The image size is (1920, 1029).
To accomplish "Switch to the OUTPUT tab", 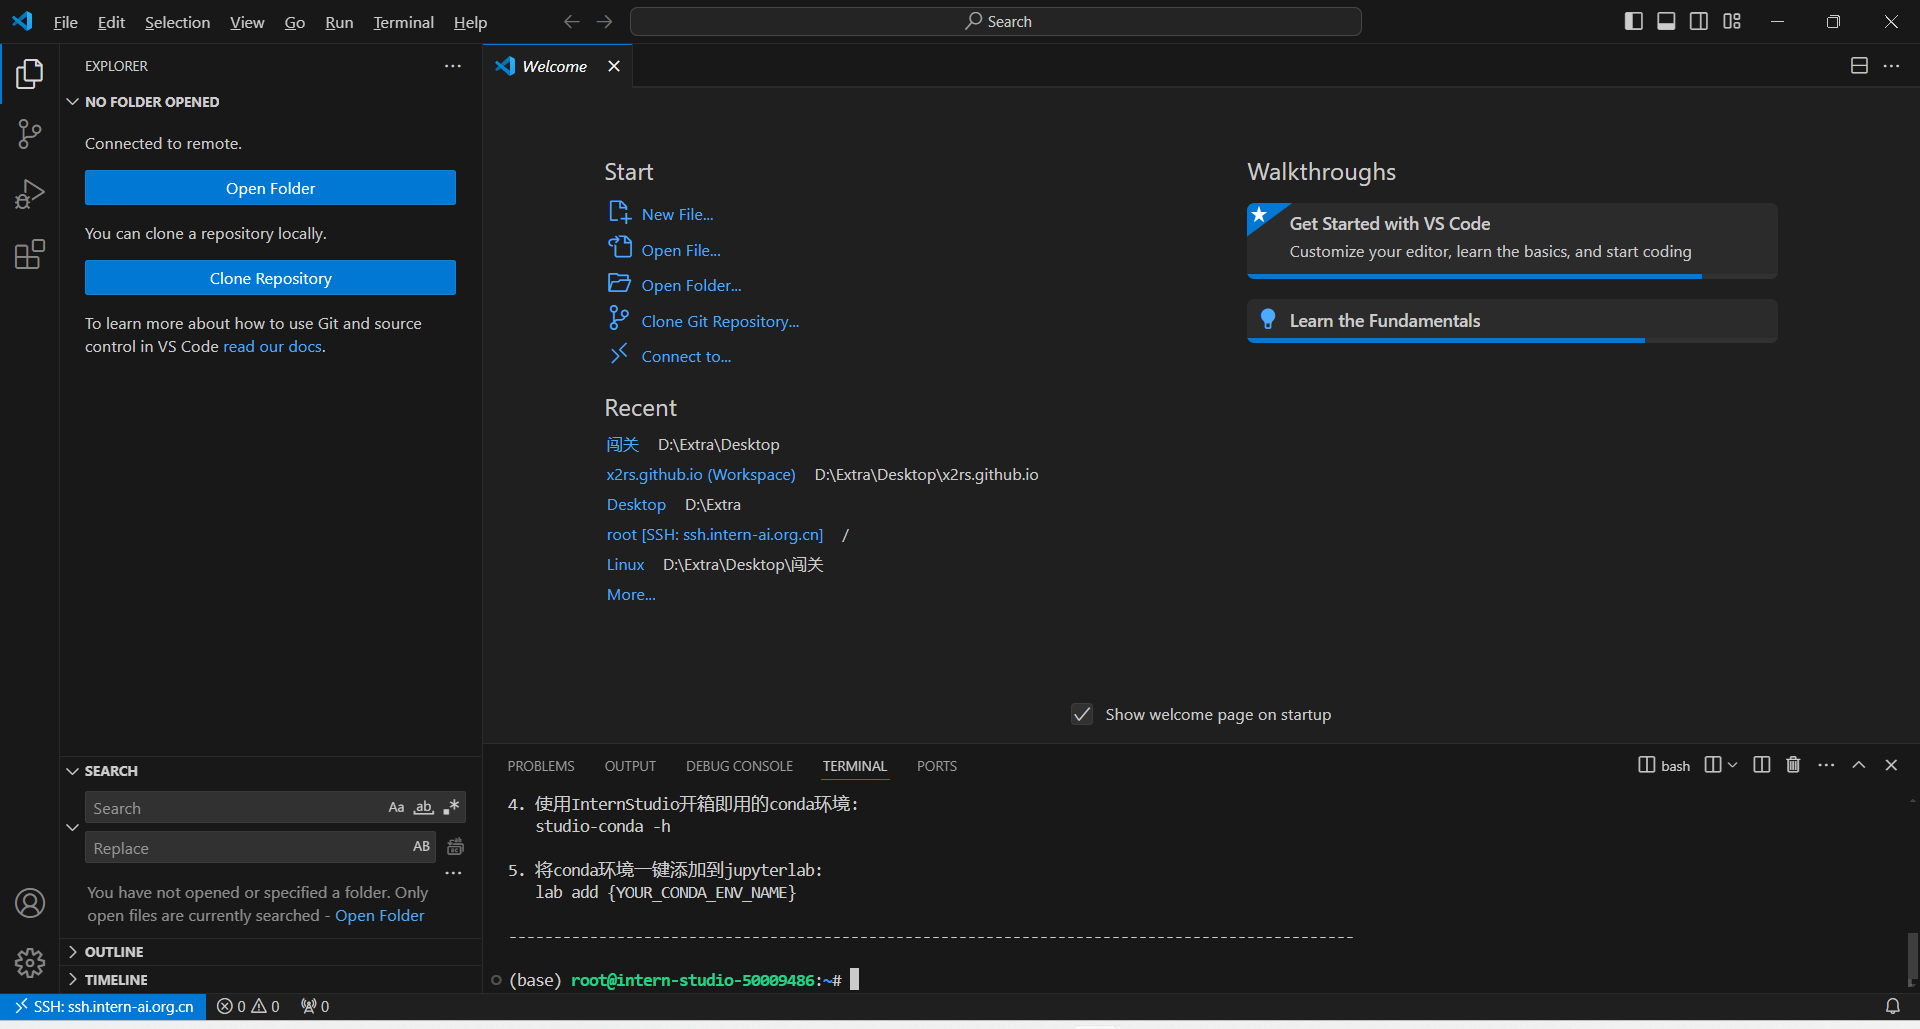I will point(630,766).
